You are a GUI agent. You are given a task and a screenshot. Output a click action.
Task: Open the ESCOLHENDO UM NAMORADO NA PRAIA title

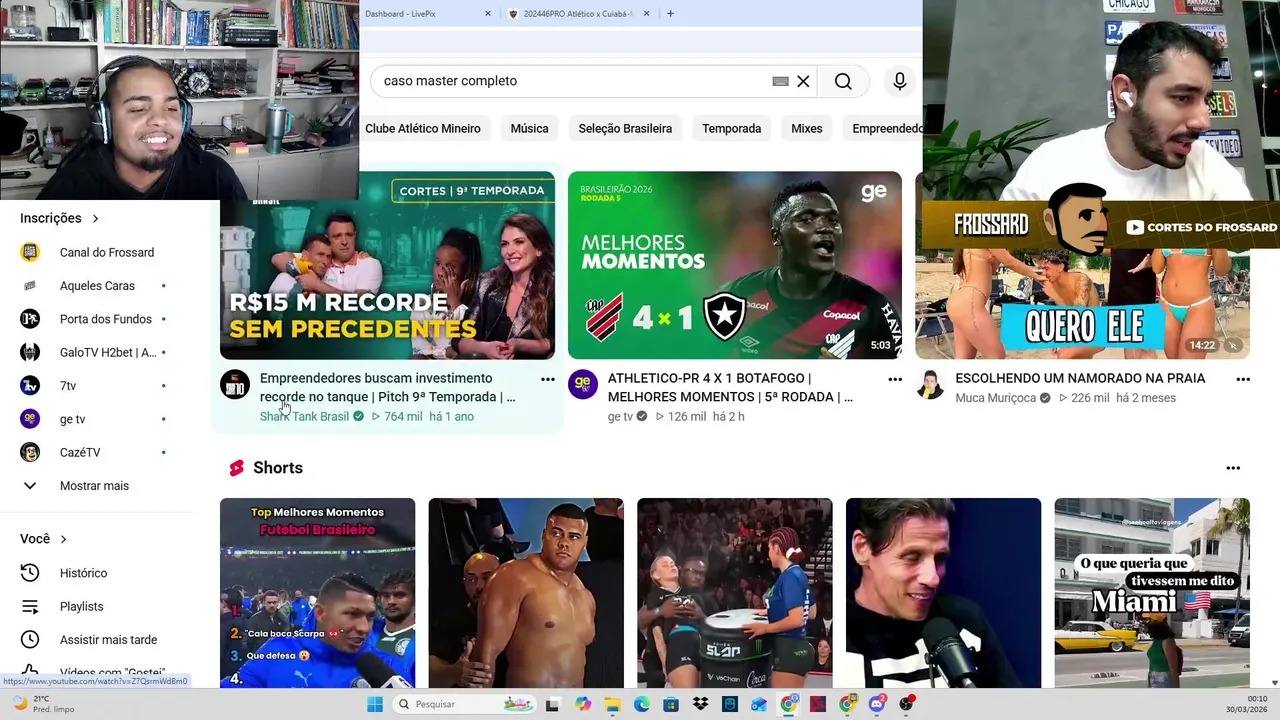click(x=1080, y=378)
